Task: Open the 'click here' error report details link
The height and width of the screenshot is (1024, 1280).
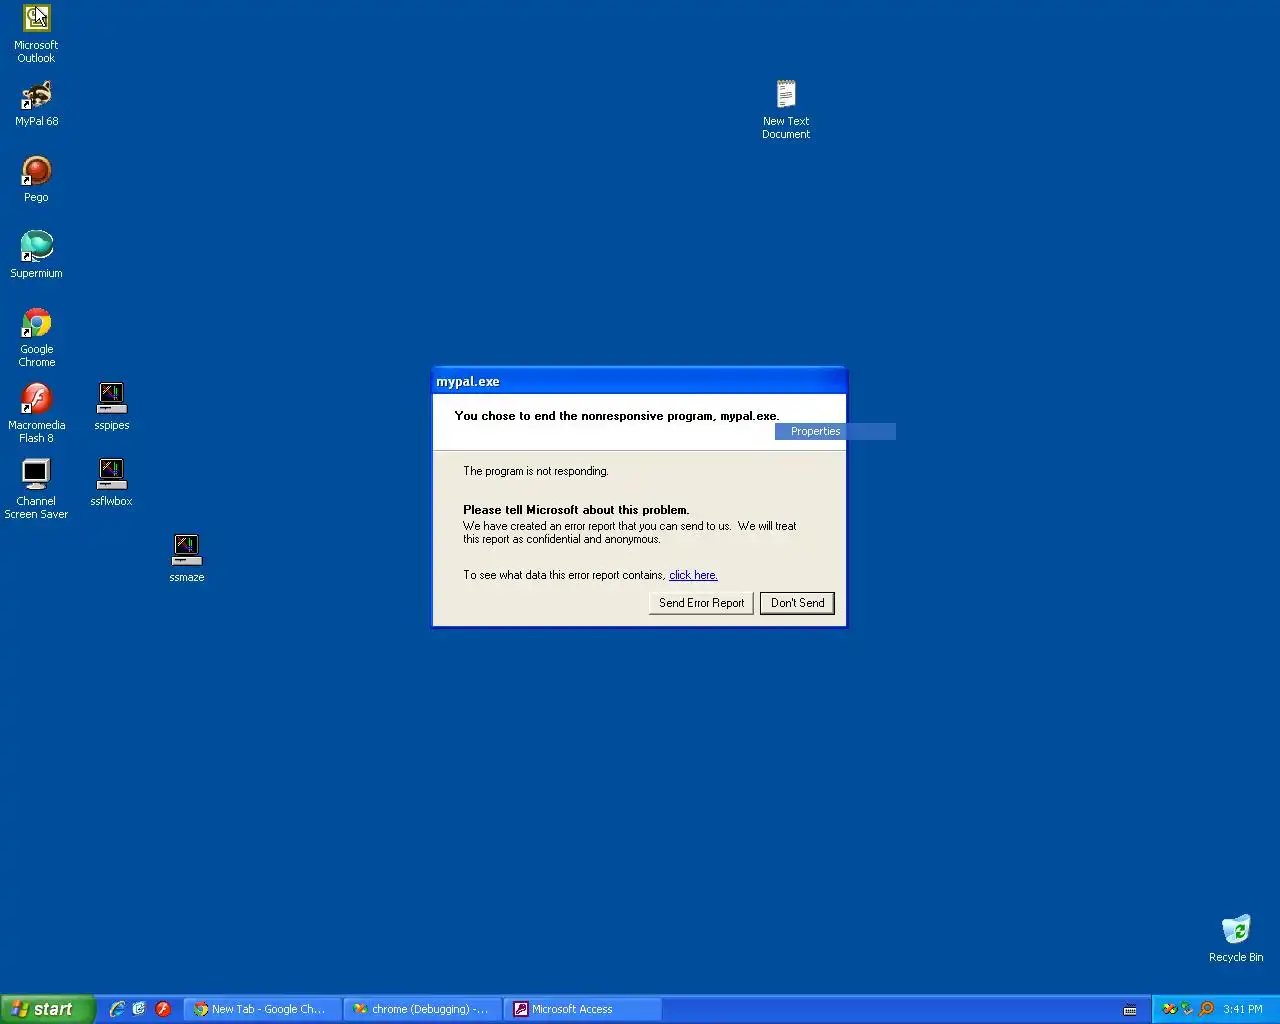Action: [x=693, y=575]
